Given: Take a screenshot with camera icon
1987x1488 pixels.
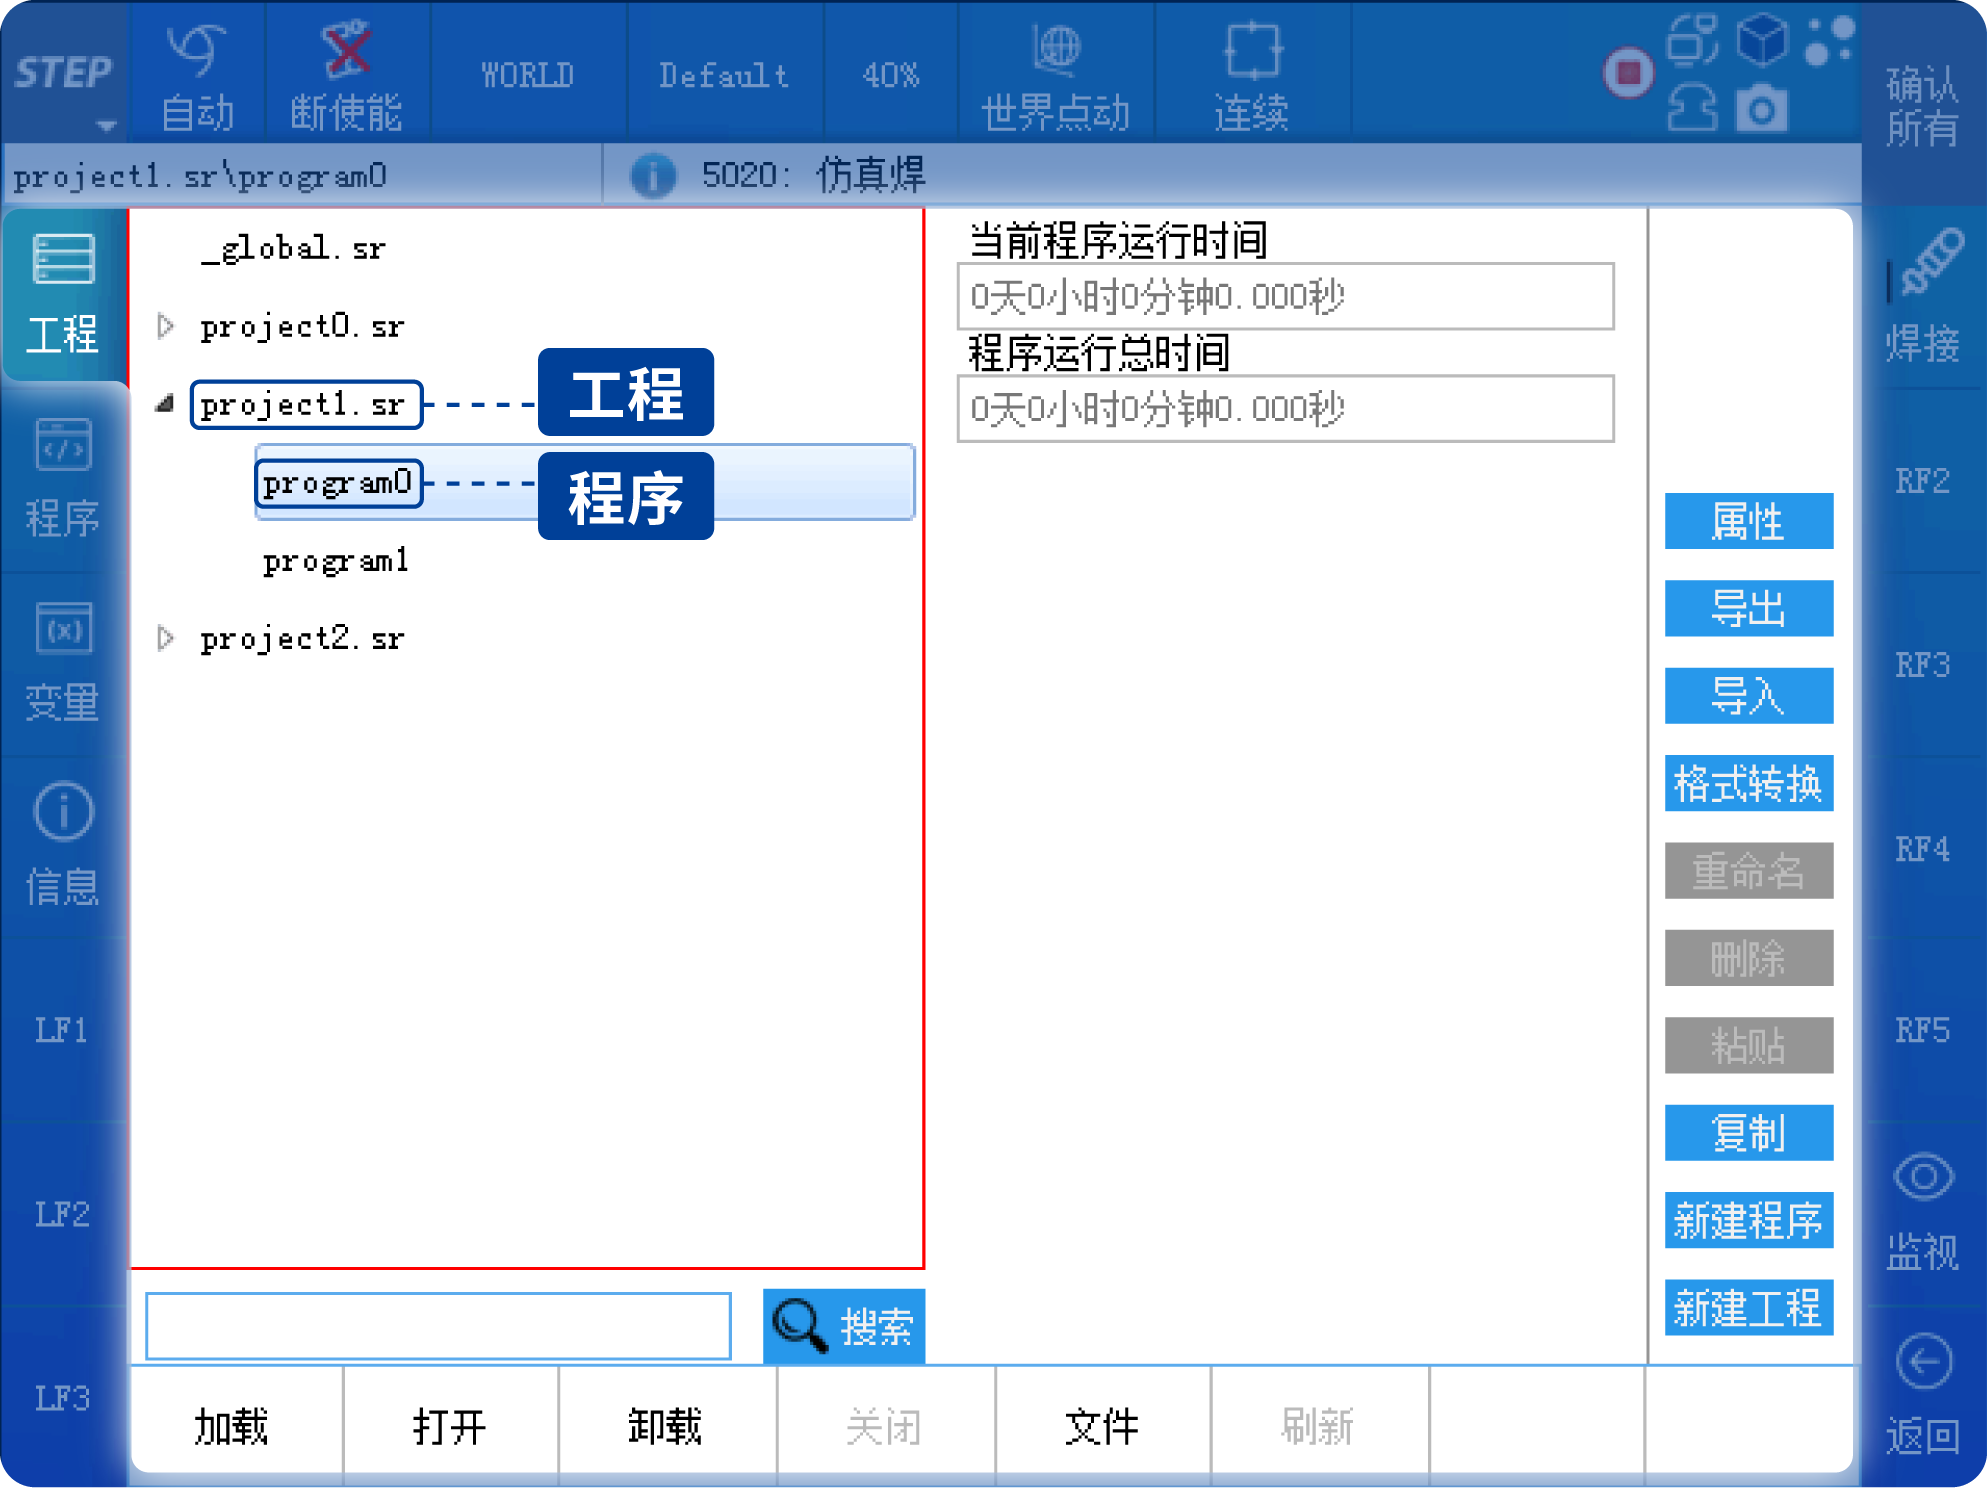Looking at the screenshot, I should pyautogui.click(x=1761, y=108).
